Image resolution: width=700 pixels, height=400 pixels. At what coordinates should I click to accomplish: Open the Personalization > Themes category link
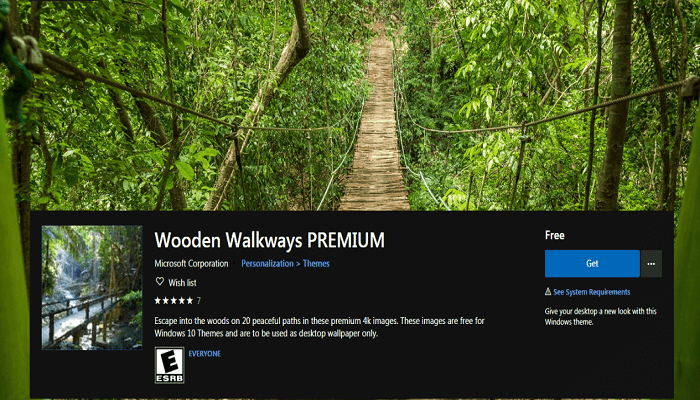285,263
